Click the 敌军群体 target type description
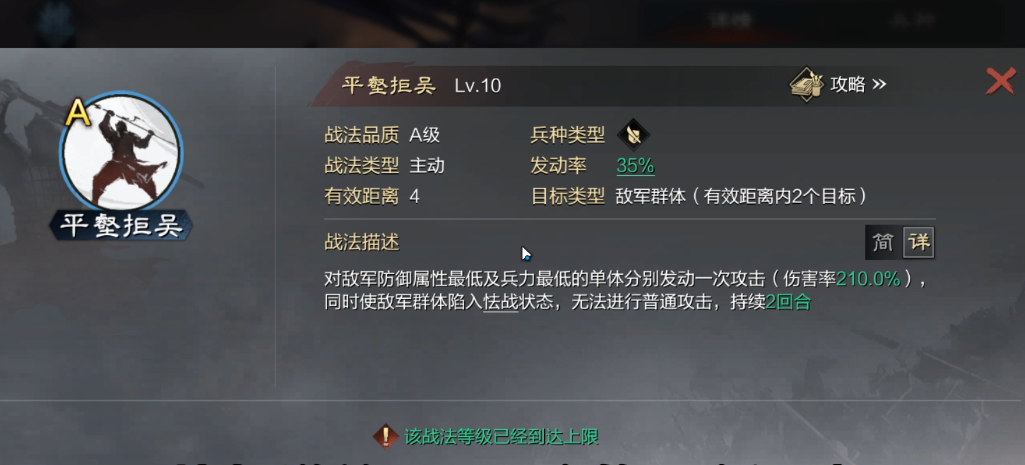The width and height of the screenshot is (1025, 465). coord(741,196)
